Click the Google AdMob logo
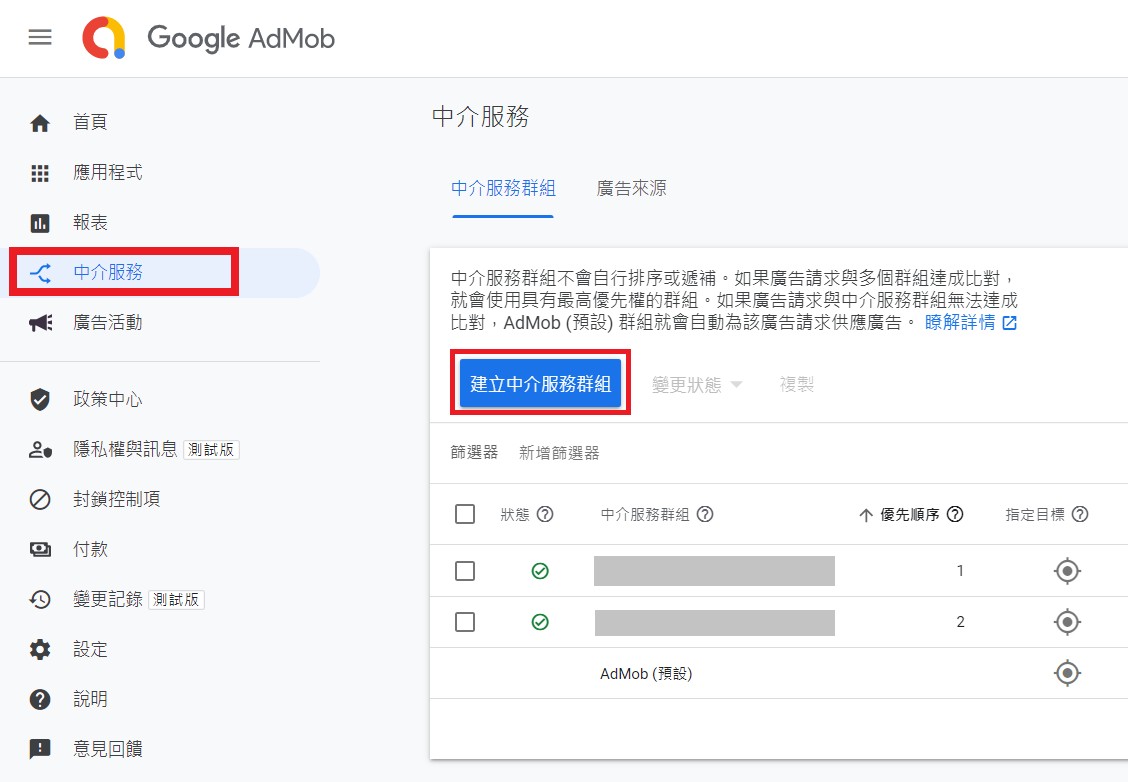 pos(209,38)
